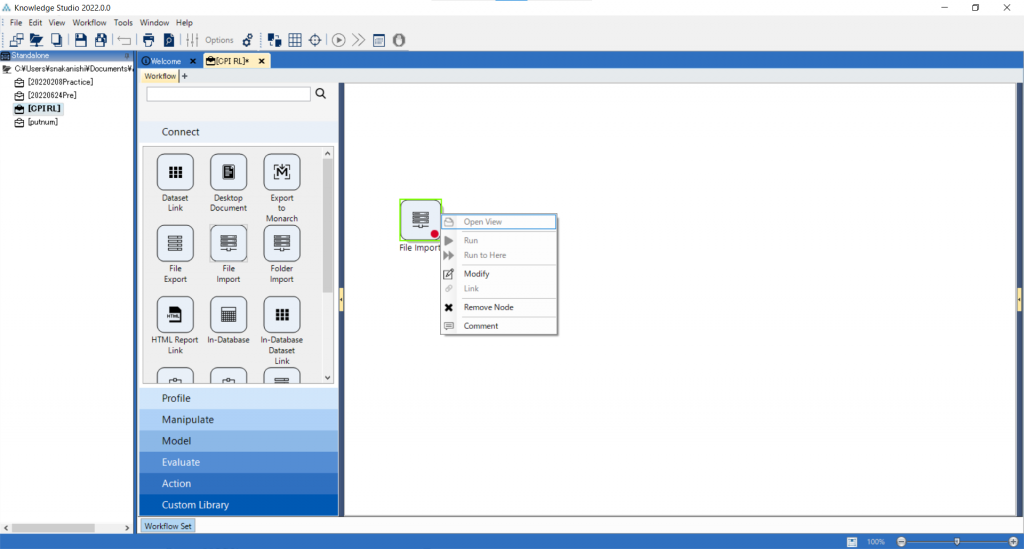The width and height of the screenshot is (1024, 549).
Task: Click the Open Project folder icon
Action: click(x=36, y=40)
